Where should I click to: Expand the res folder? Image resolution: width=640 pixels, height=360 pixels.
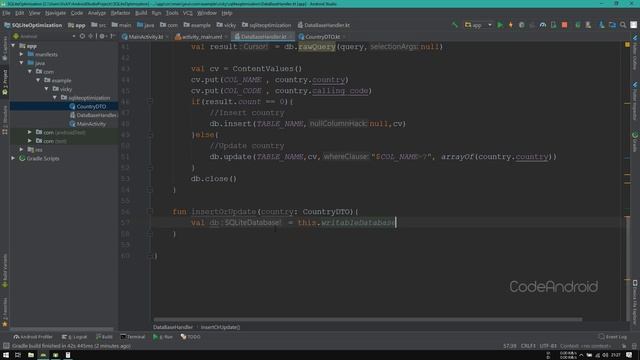coord(22,149)
